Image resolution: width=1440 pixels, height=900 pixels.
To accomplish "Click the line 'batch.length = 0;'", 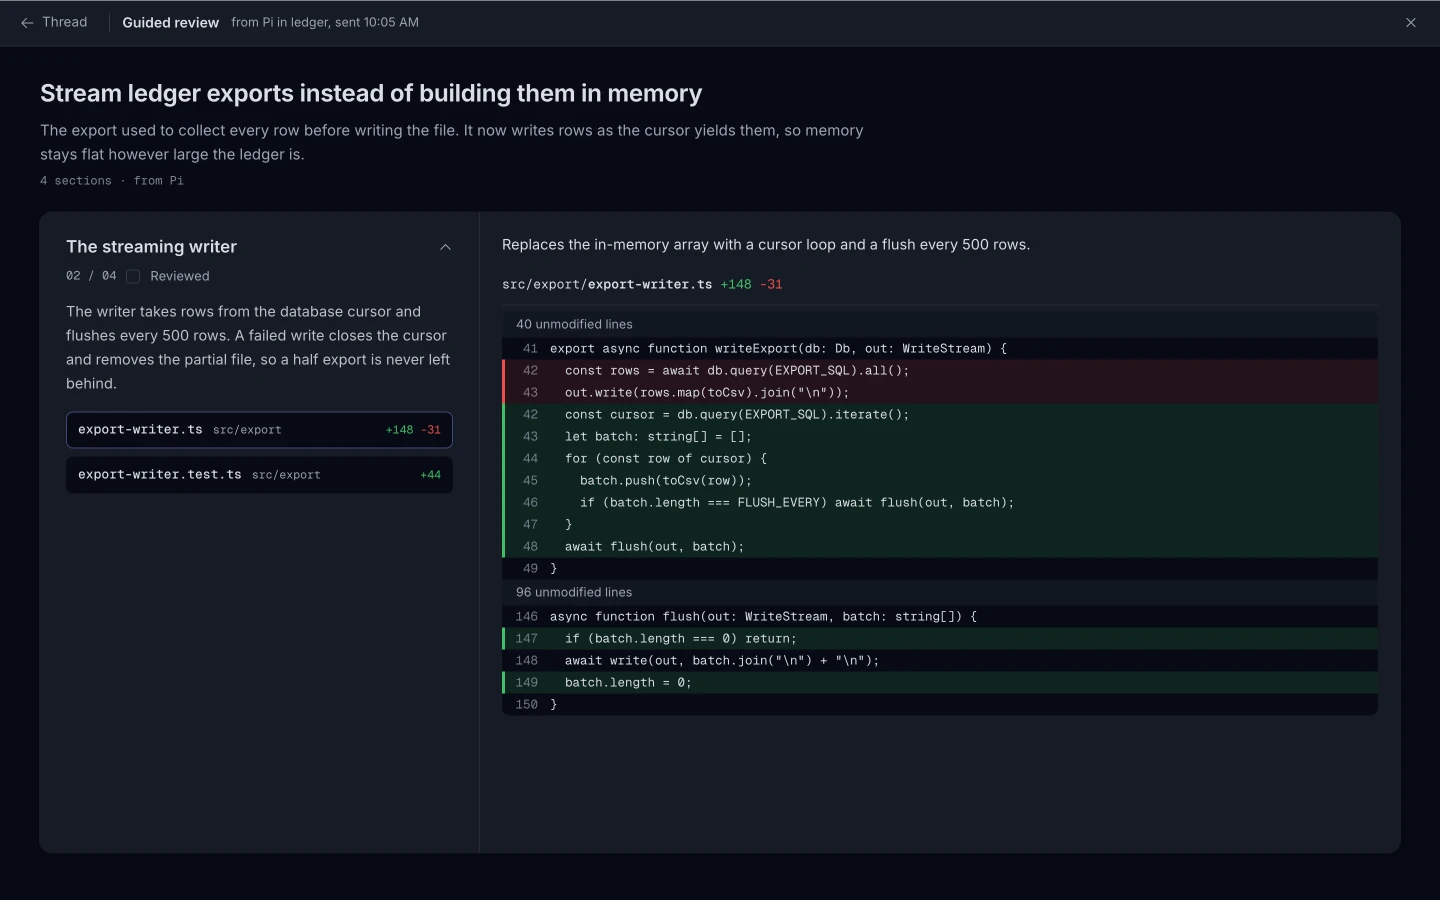I will tap(940, 682).
